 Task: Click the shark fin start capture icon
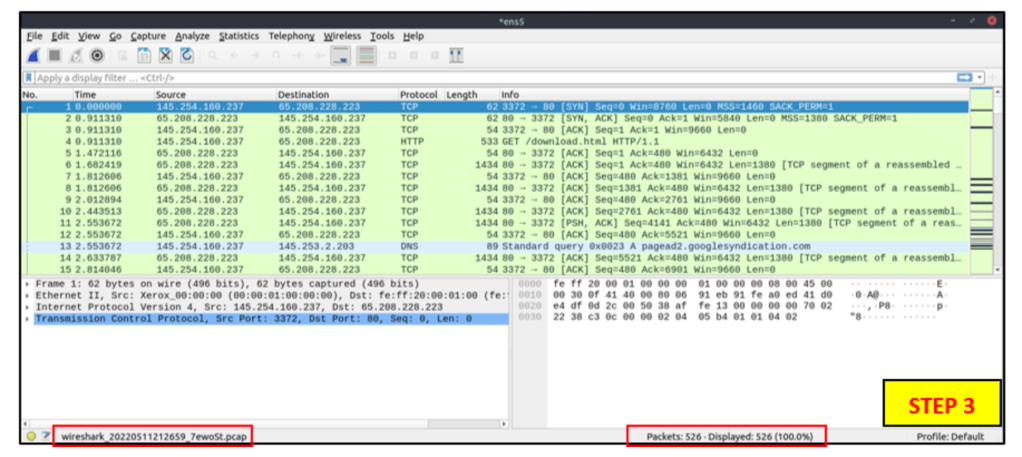tap(33, 55)
